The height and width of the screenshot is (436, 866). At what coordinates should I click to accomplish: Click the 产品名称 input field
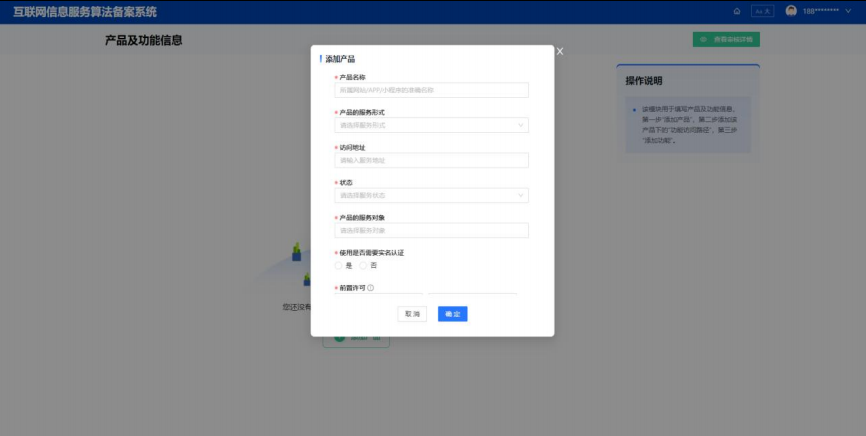tap(431, 90)
